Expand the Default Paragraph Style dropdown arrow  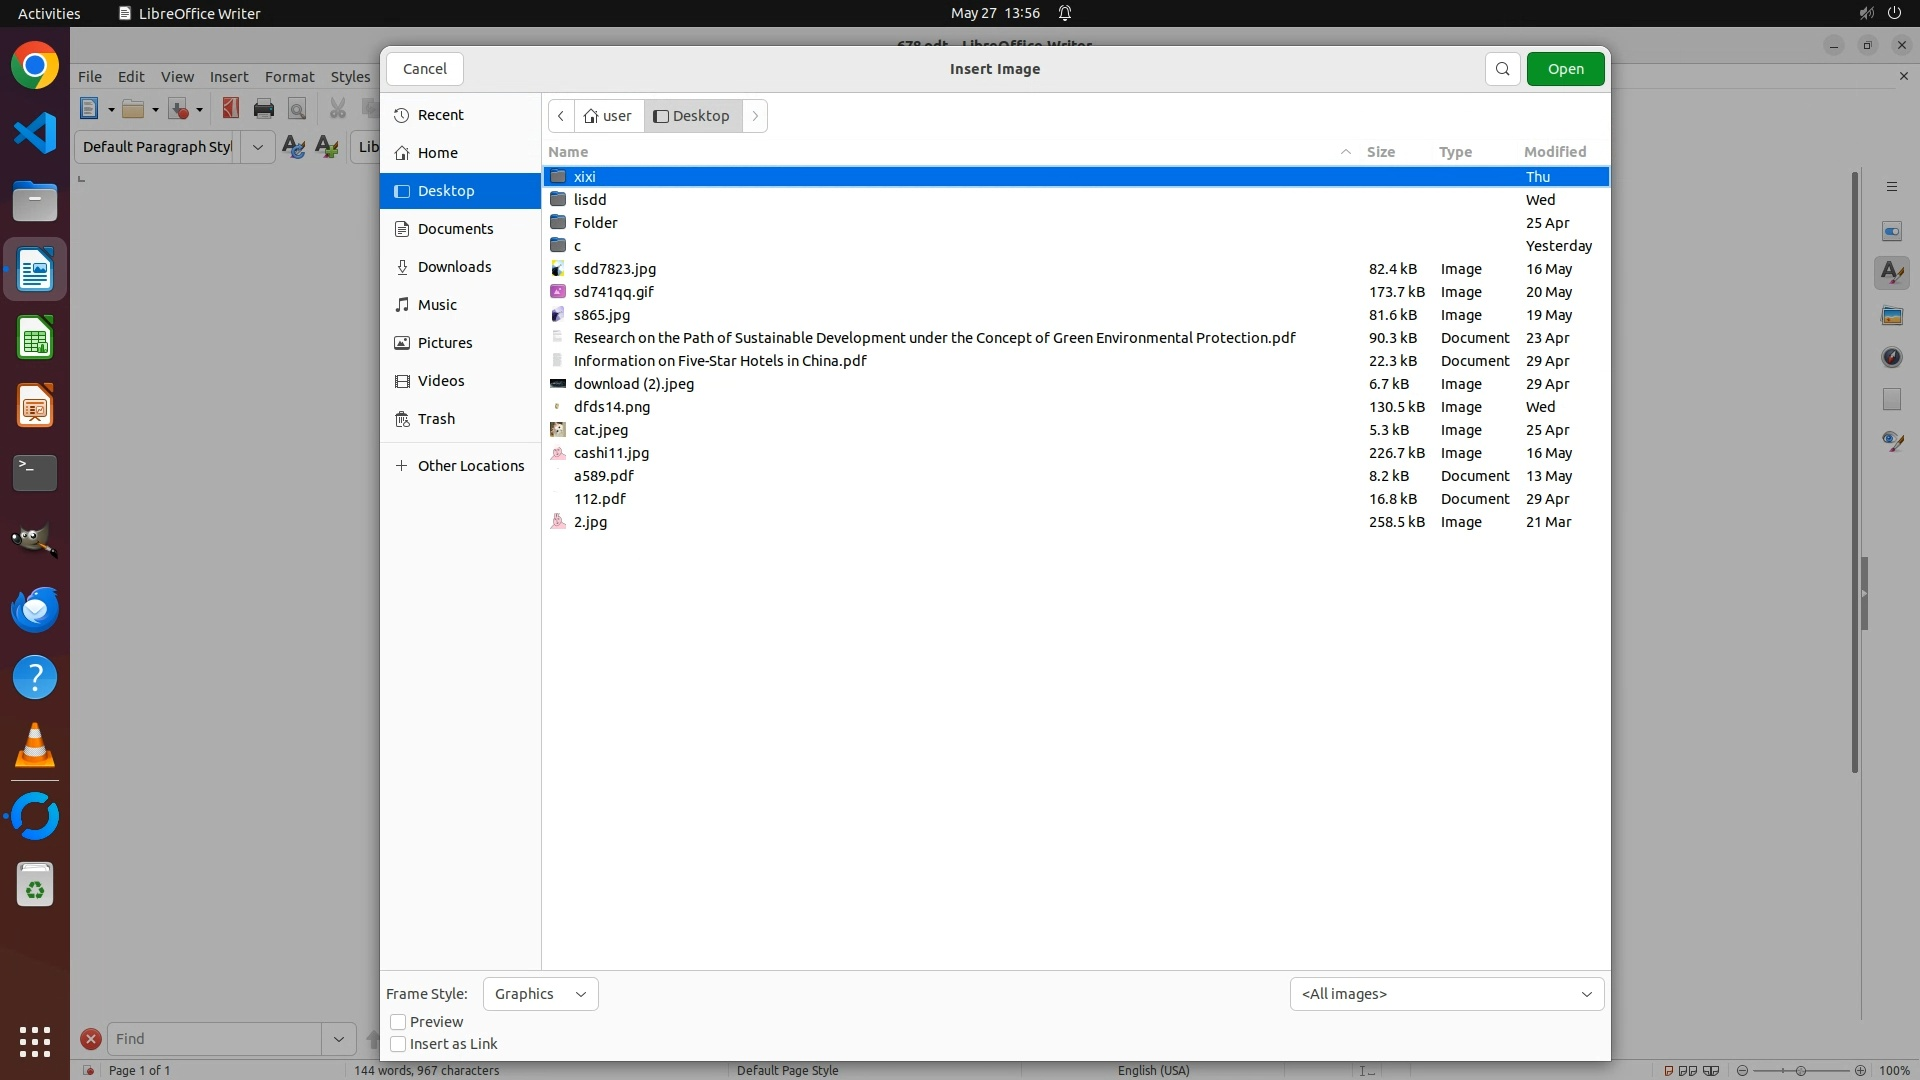[x=258, y=147]
